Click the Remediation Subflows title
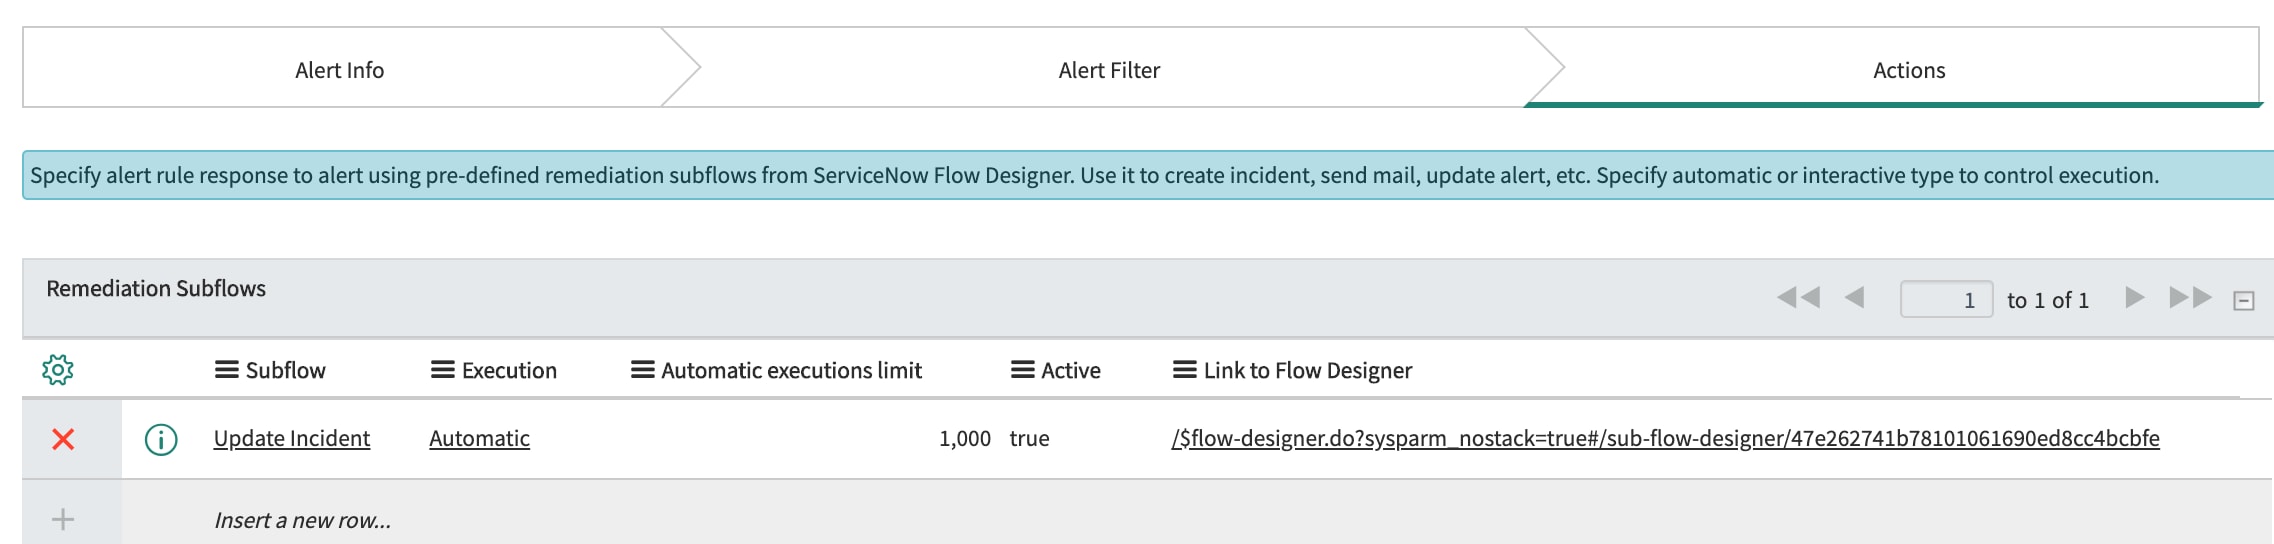This screenshot has width=2274, height=544. pyautogui.click(x=156, y=289)
